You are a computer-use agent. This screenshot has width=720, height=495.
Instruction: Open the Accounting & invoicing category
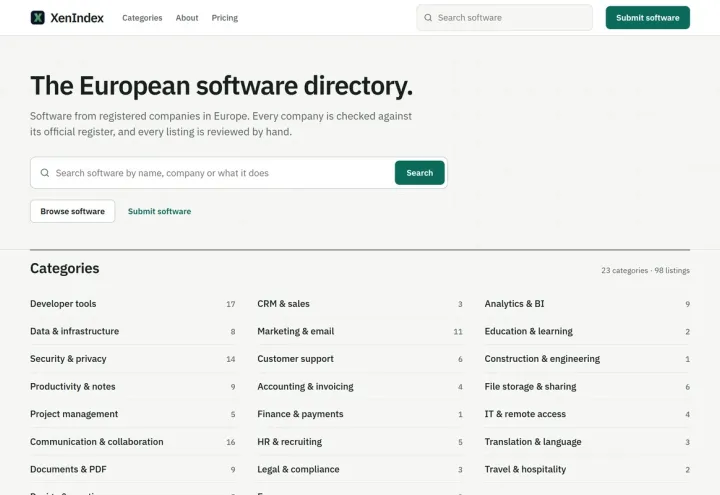coord(360,387)
